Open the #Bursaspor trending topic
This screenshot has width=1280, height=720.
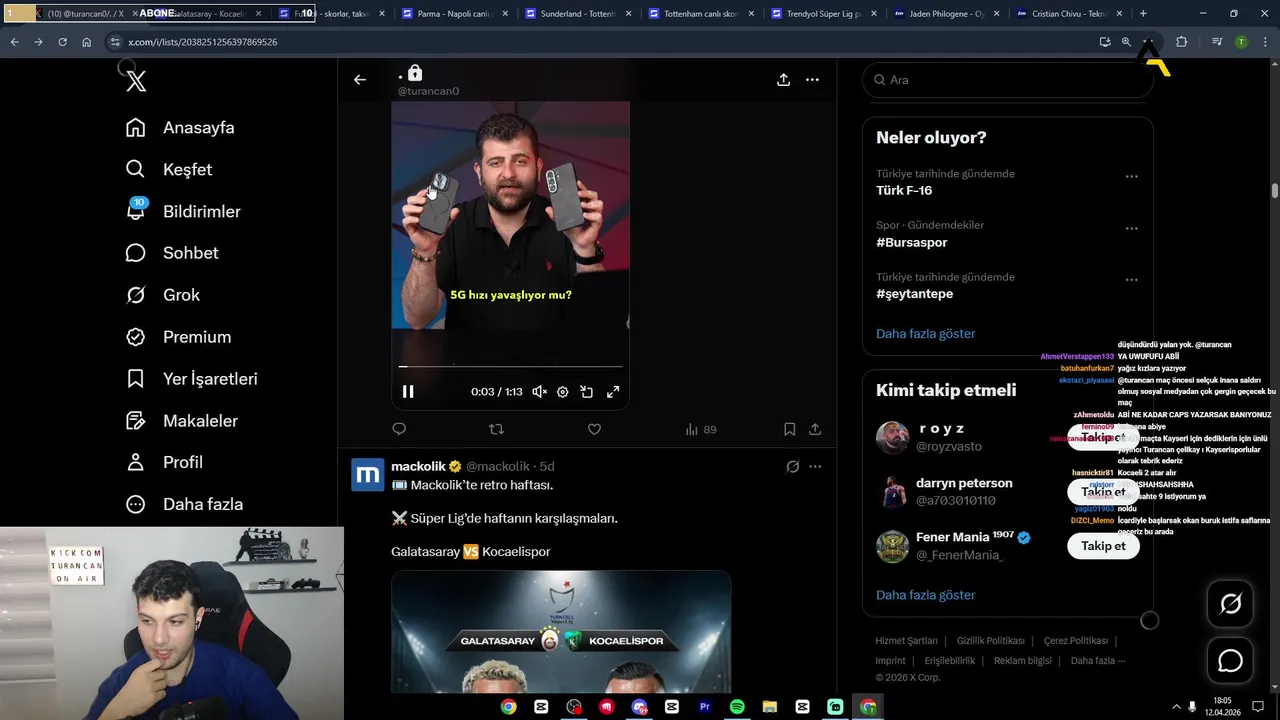point(912,242)
